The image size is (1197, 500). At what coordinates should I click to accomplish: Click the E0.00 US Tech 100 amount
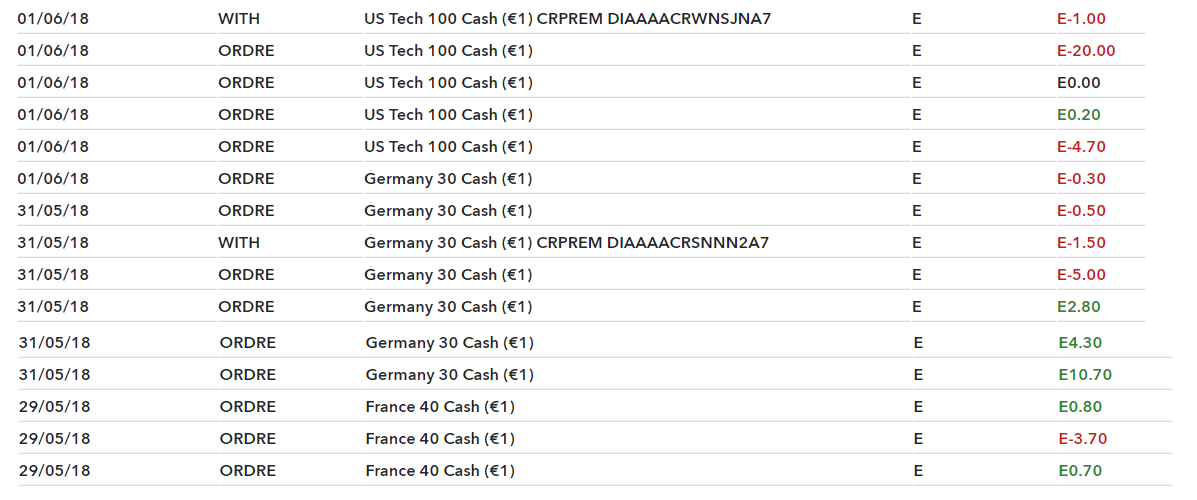(x=1079, y=83)
